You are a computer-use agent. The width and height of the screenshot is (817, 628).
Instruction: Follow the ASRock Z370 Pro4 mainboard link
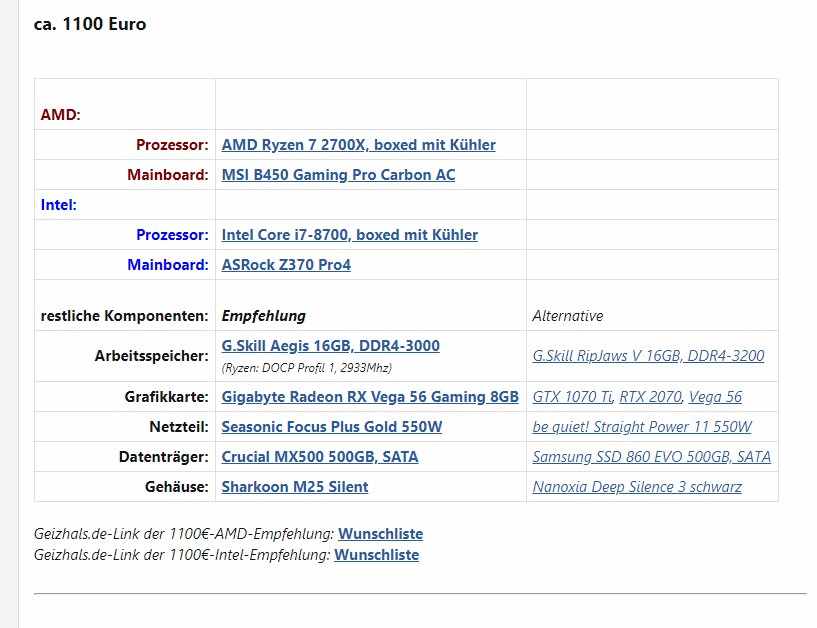click(x=286, y=265)
